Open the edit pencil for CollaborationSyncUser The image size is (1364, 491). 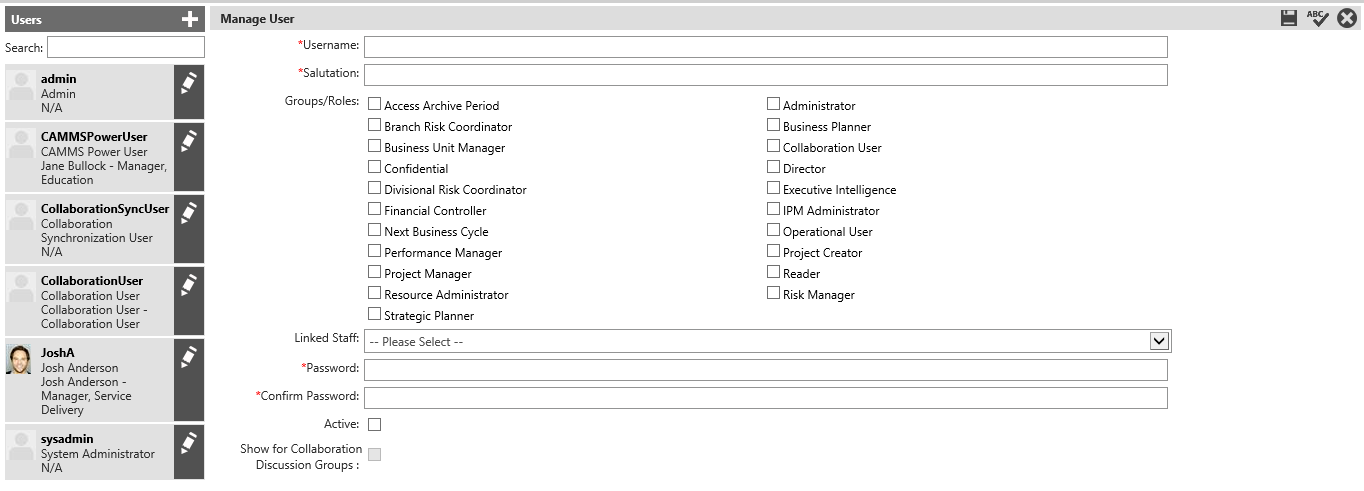(x=189, y=213)
